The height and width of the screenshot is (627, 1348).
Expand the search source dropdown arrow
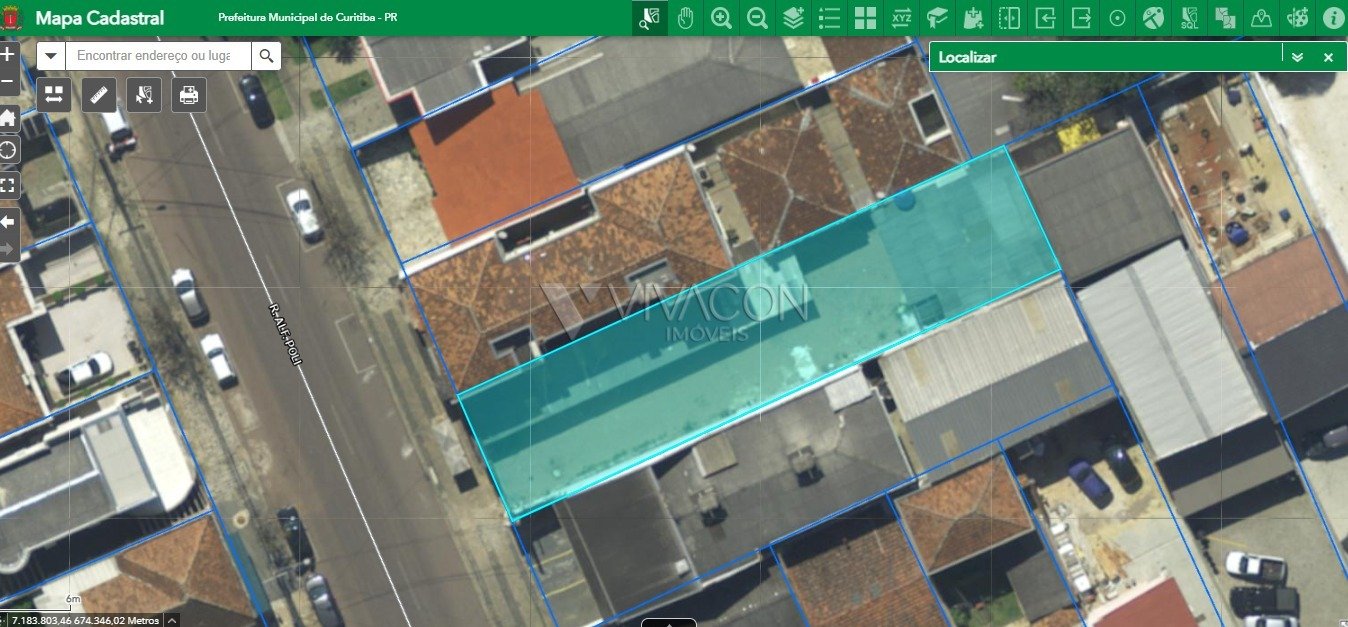(51, 56)
